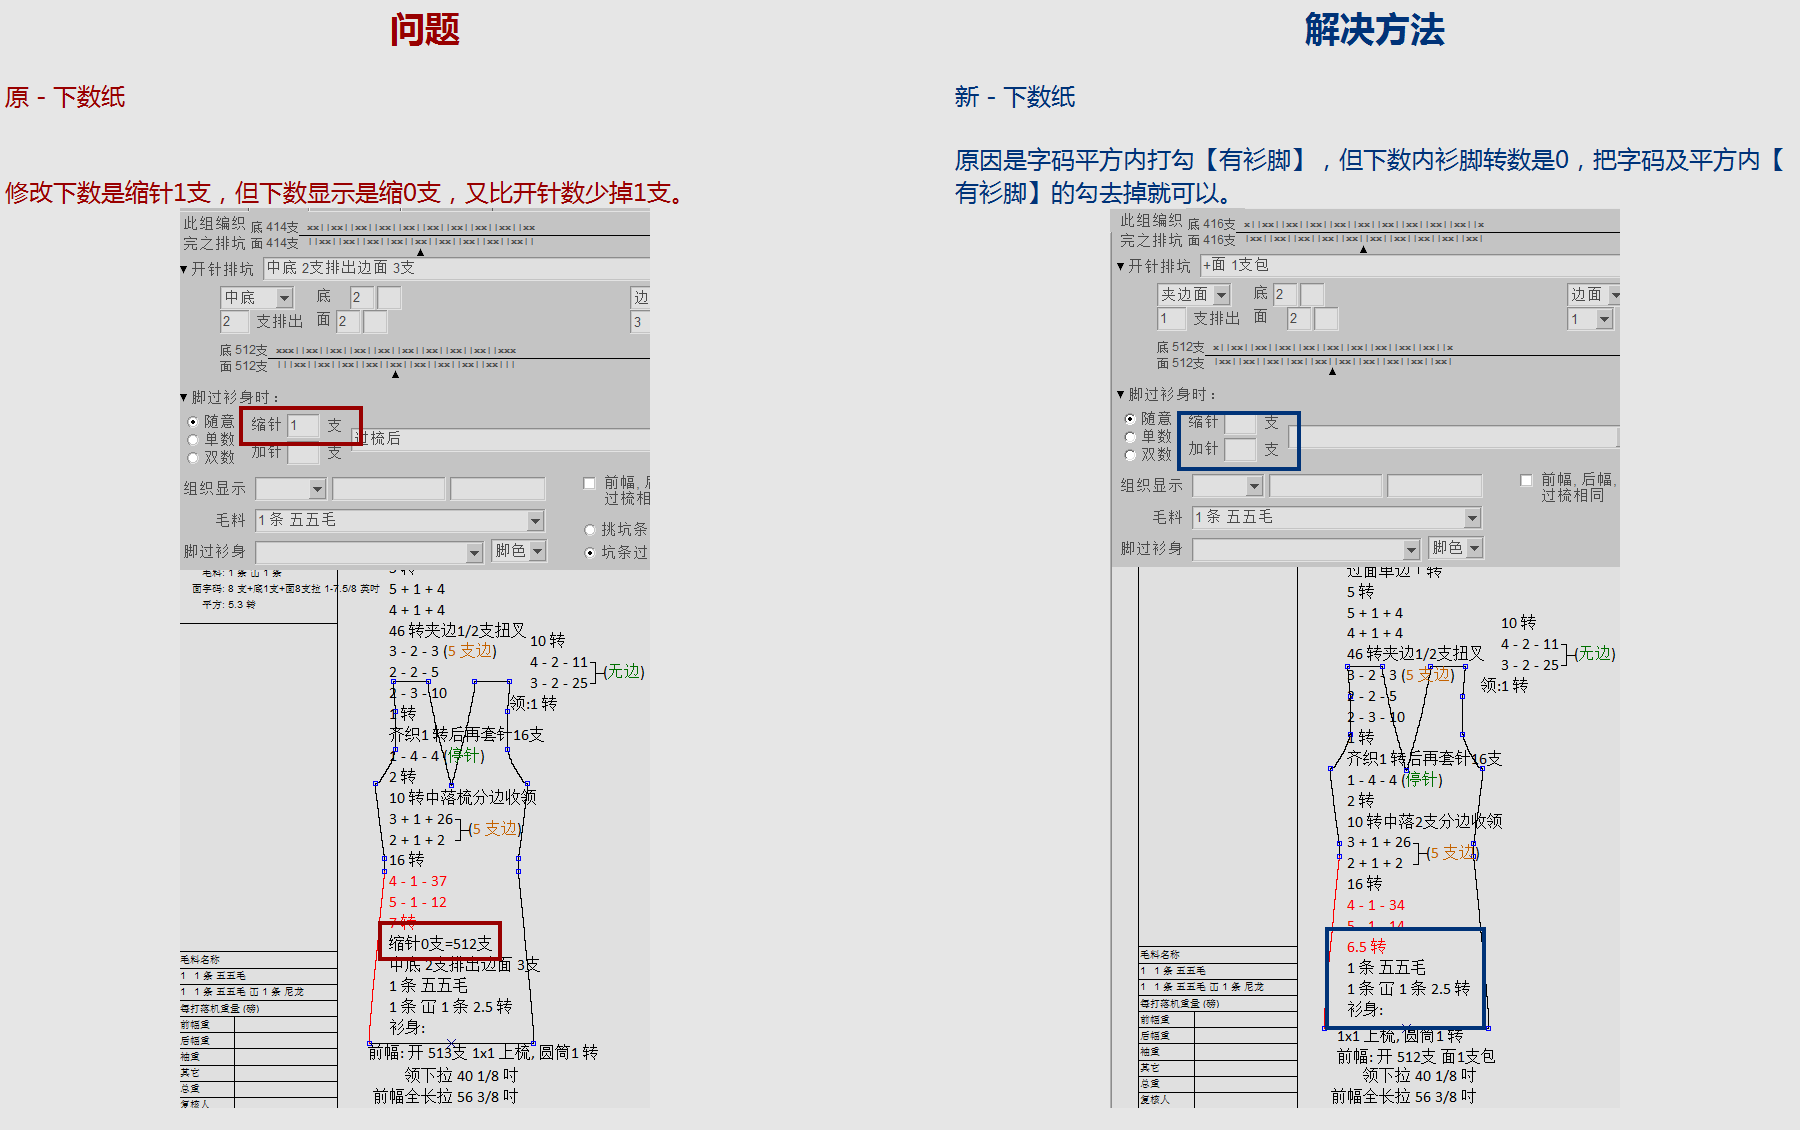Tick 前幅,后幅过梳相同 checkbox in the right panel

click(1526, 480)
